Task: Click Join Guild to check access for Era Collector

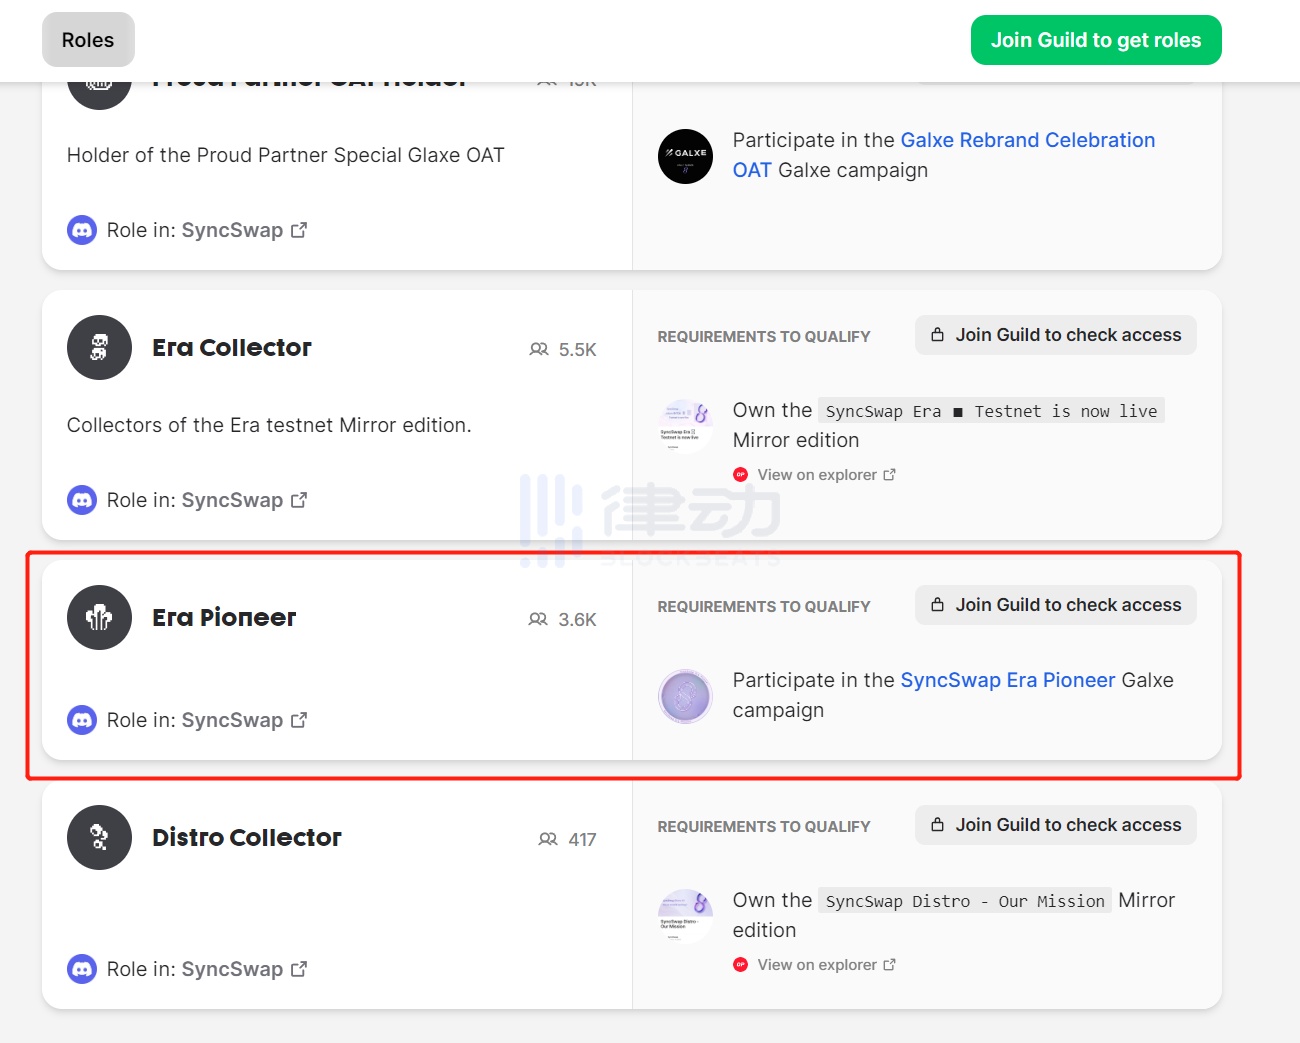Action: tap(1055, 335)
